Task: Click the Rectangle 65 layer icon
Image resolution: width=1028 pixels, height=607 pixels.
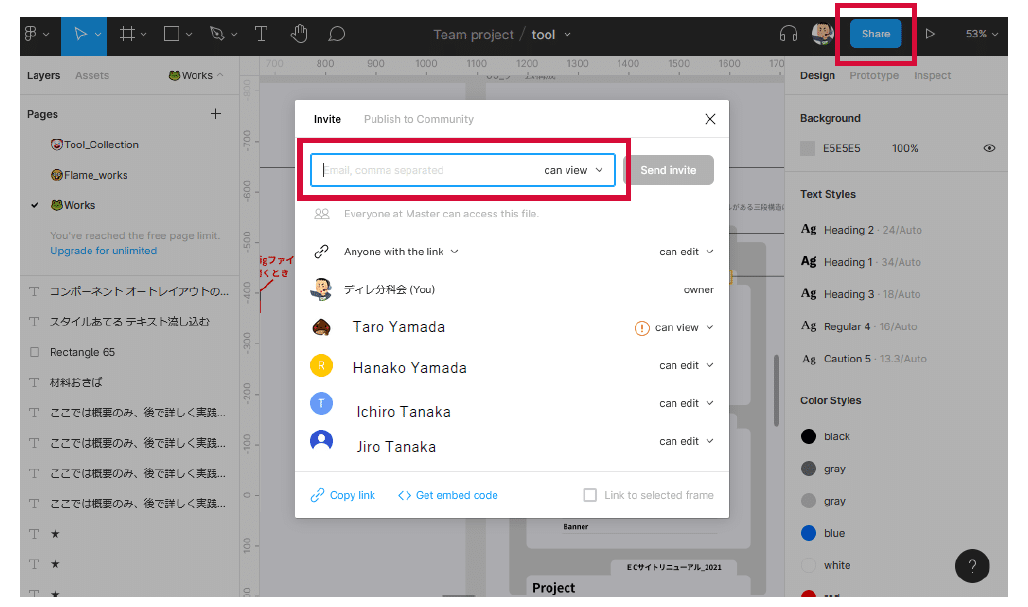Action: pos(35,352)
